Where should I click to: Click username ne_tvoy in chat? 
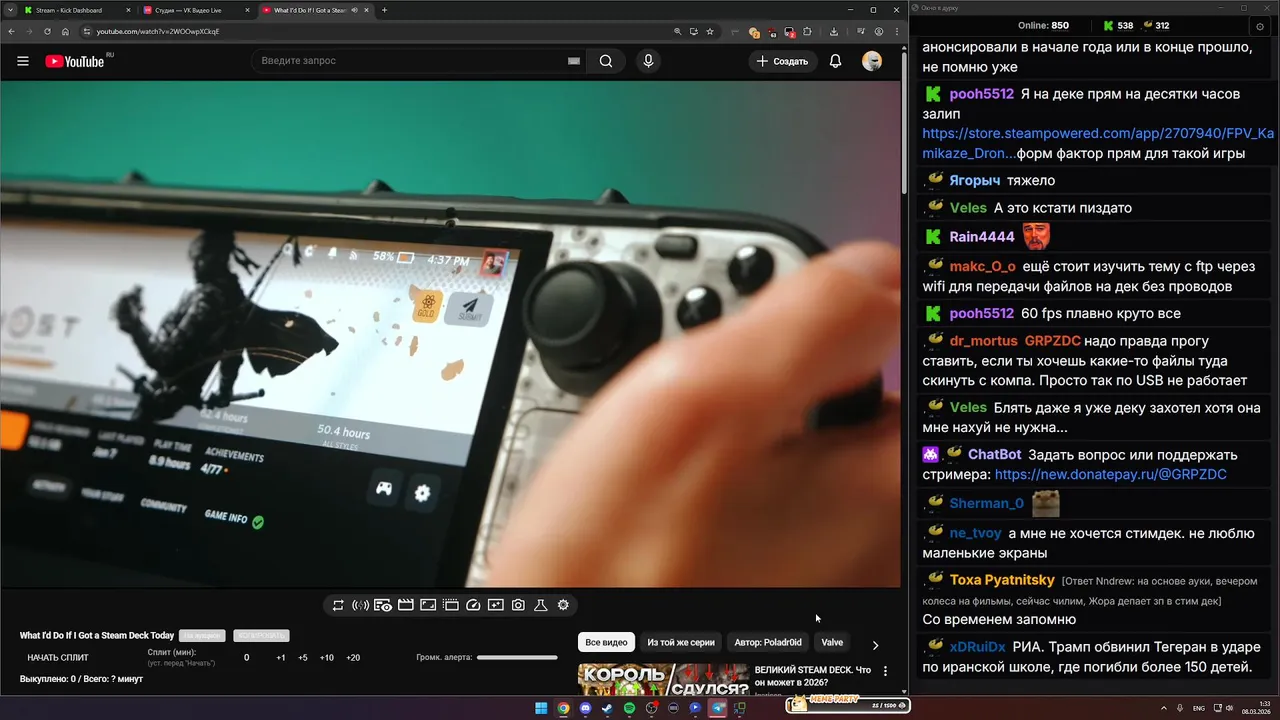click(x=975, y=533)
